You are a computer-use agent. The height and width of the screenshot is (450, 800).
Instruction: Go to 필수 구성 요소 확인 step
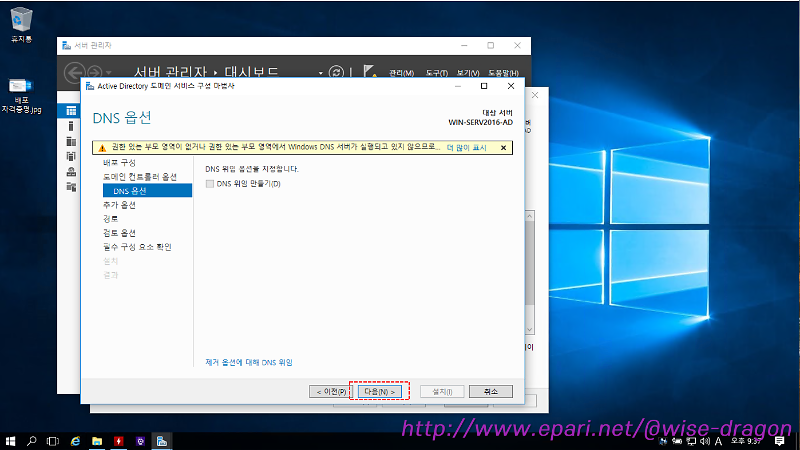click(137, 247)
